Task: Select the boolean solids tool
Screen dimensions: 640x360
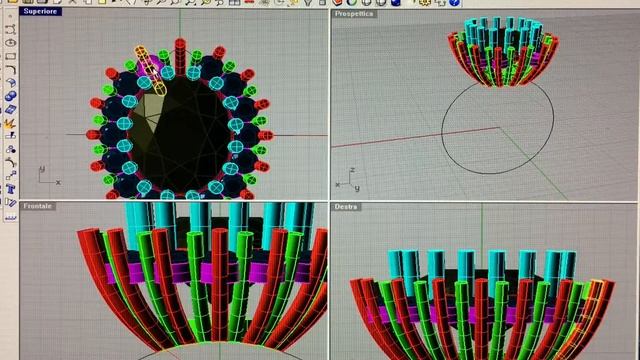Action: pyautogui.click(x=11, y=96)
